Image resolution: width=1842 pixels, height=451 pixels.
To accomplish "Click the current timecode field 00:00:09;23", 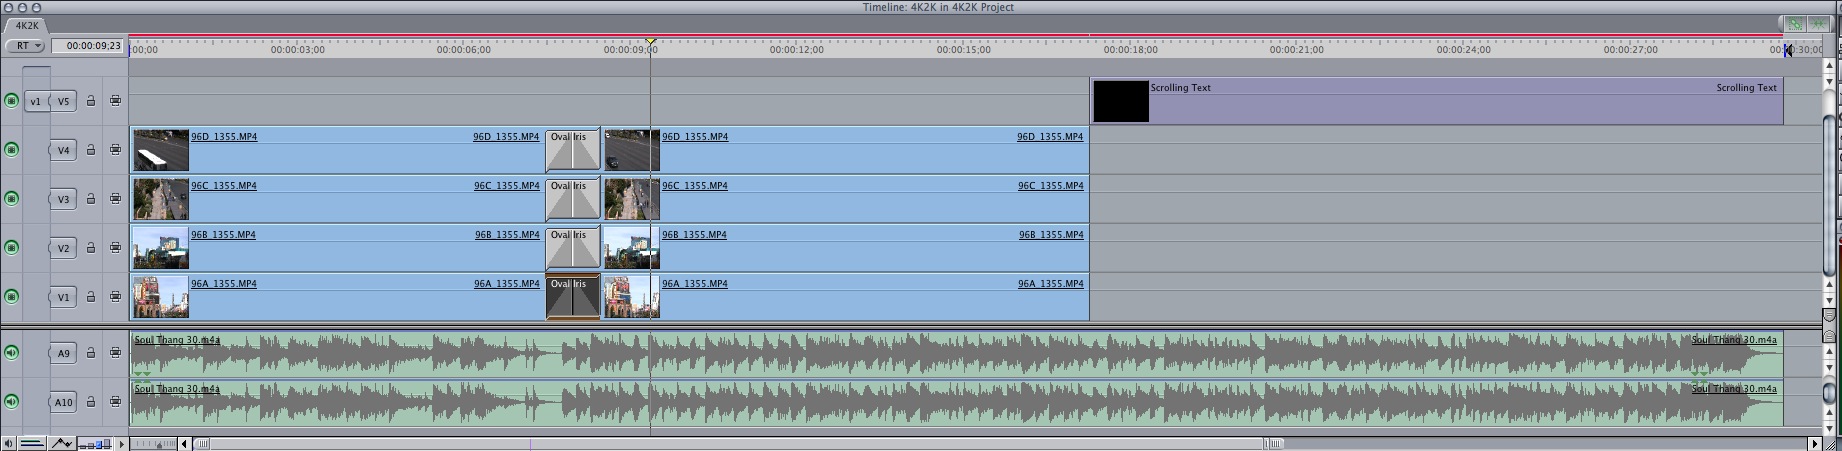I will tap(88, 46).
